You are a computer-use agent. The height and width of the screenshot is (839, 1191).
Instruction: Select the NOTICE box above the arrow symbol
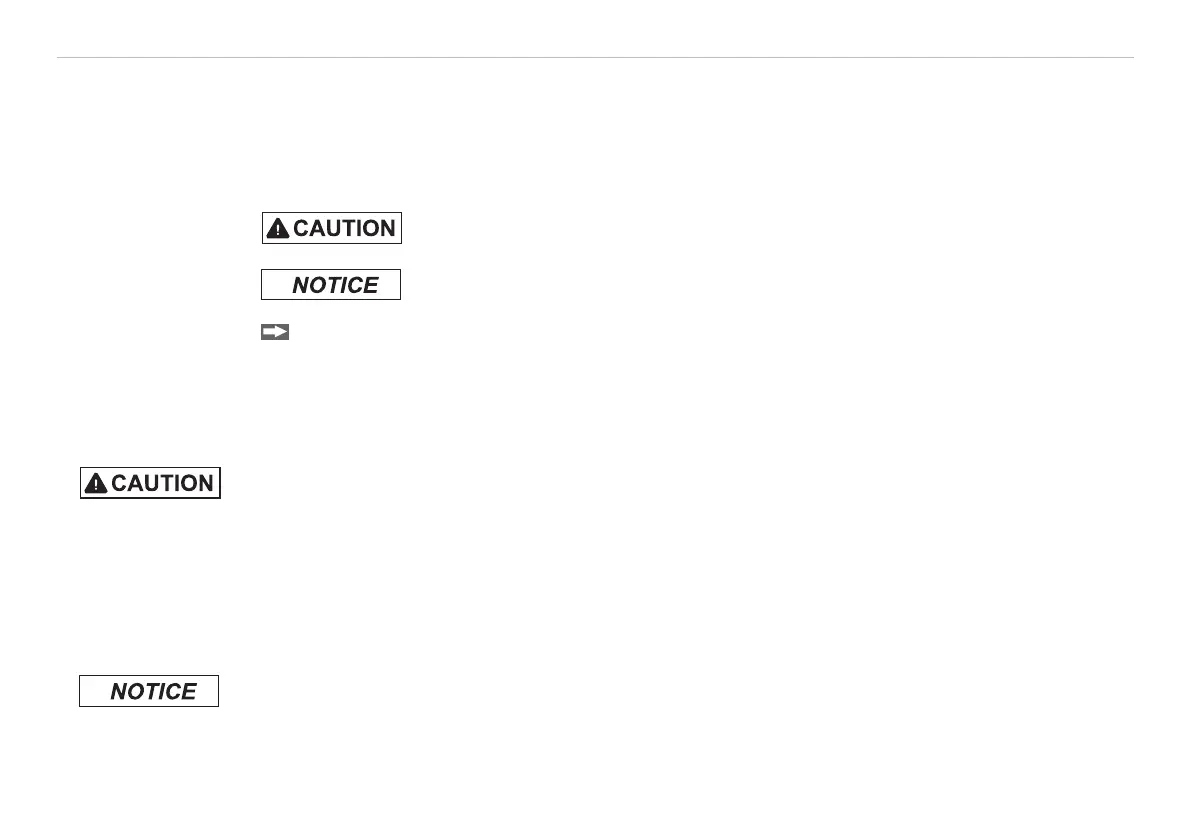pyautogui.click(x=331, y=285)
